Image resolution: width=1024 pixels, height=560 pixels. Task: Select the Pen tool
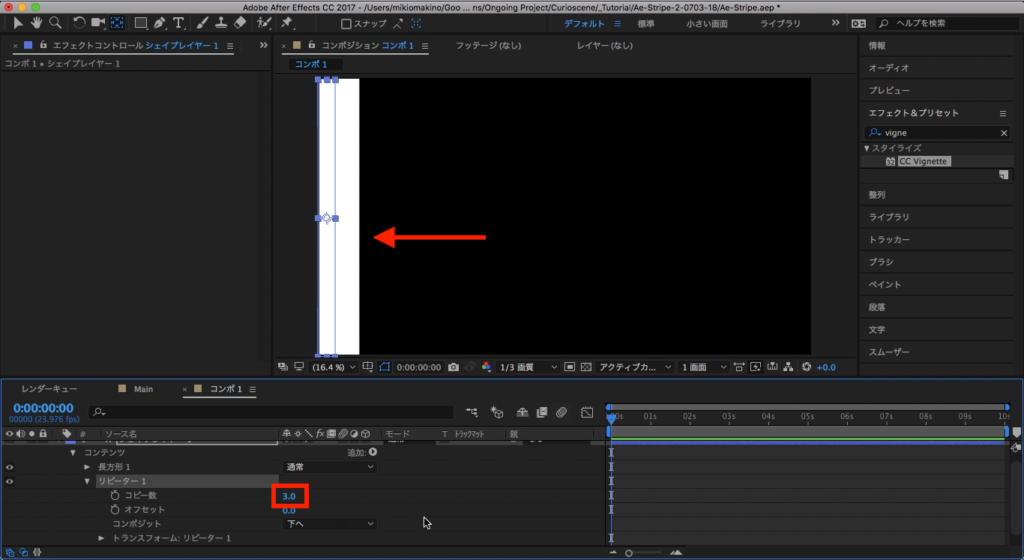click(159, 22)
